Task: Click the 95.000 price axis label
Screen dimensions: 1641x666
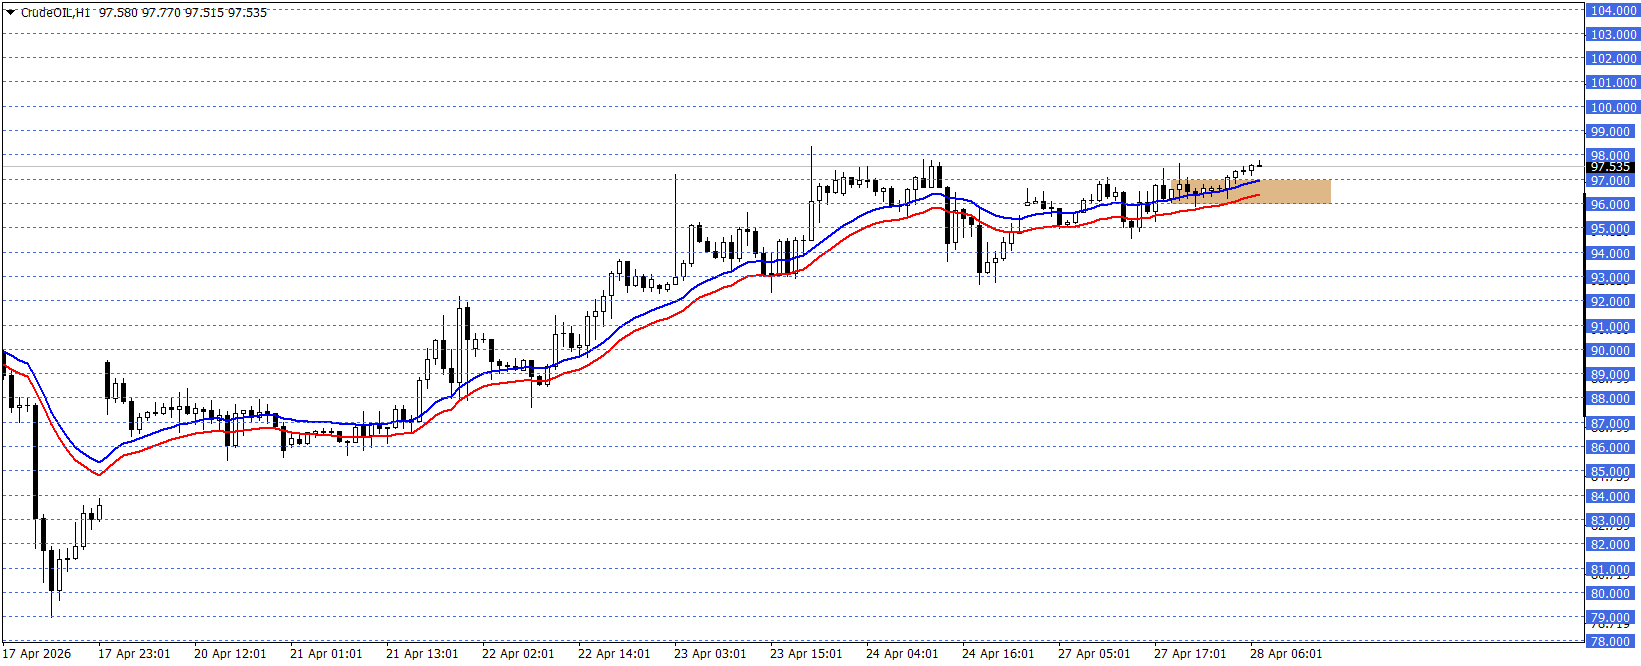Action: click(x=1611, y=229)
